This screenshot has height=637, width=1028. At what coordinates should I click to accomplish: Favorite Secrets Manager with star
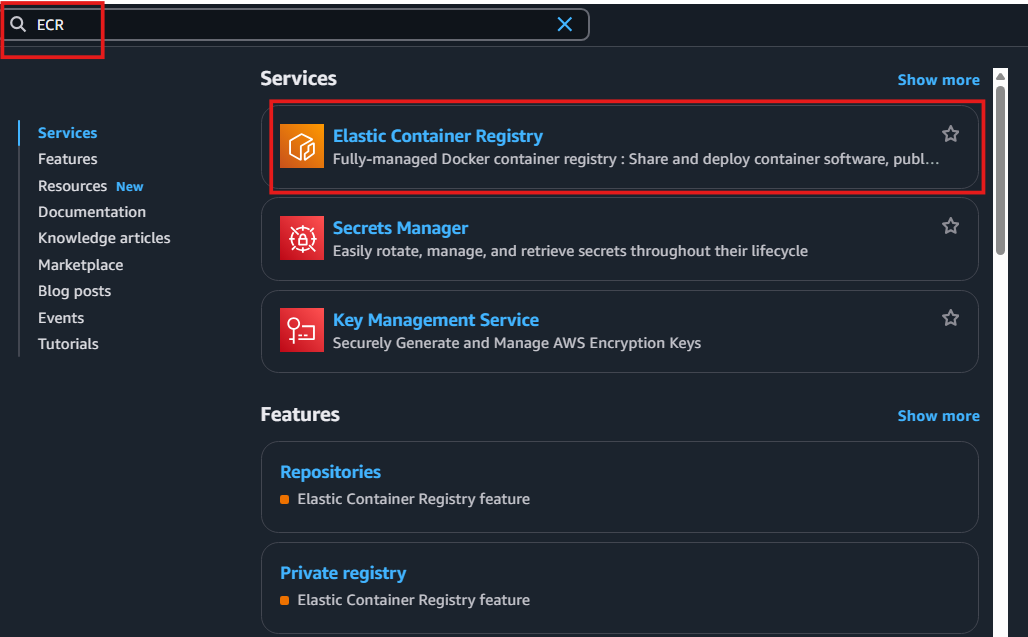tap(950, 226)
